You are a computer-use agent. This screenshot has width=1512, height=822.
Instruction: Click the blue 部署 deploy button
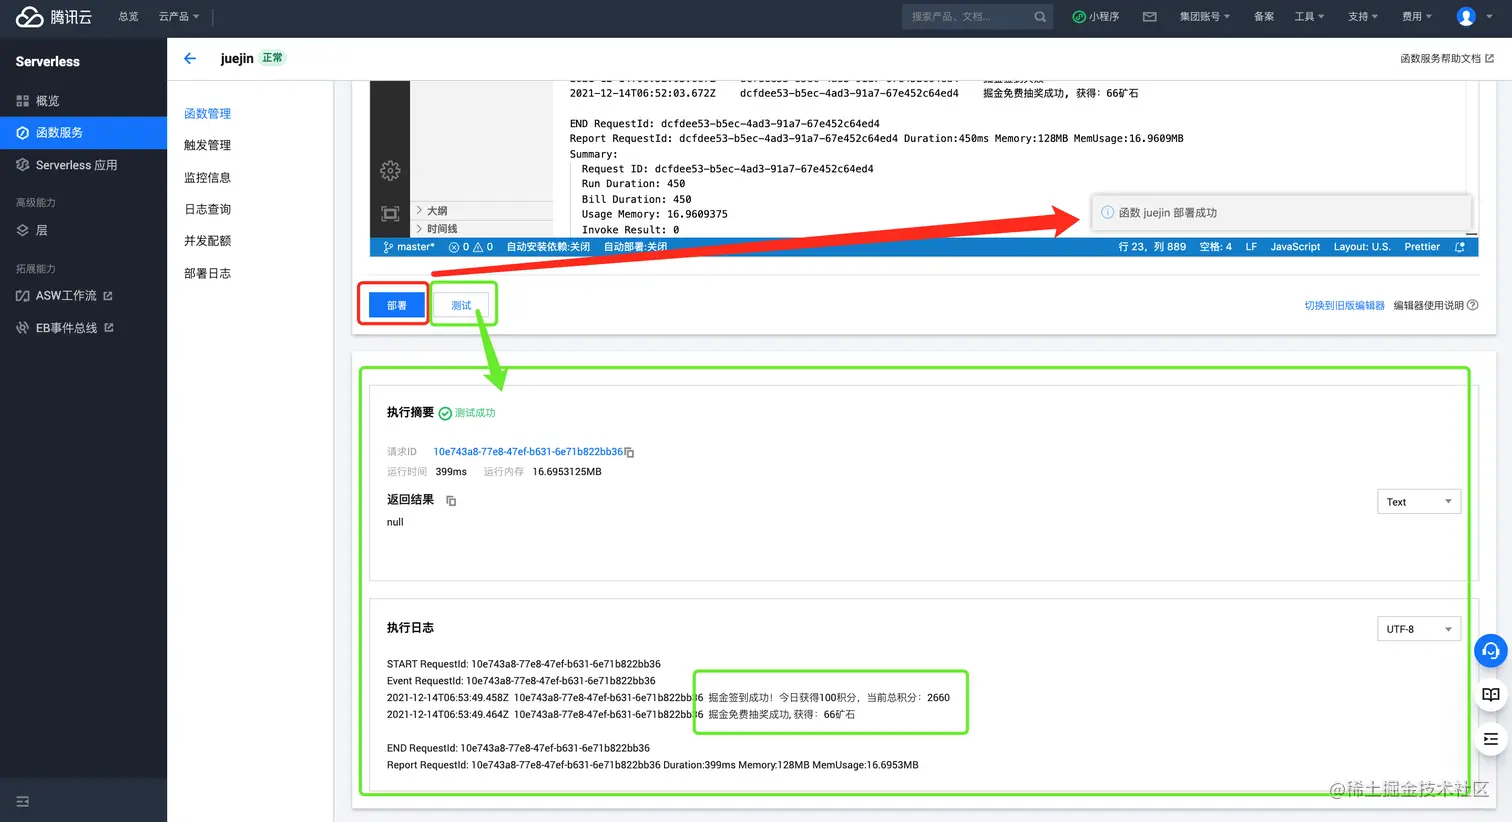tap(397, 305)
